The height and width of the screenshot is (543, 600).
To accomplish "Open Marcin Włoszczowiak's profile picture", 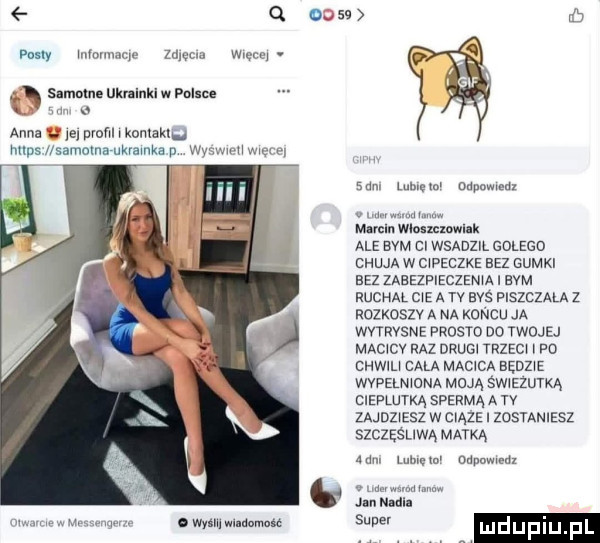I will click(326, 219).
